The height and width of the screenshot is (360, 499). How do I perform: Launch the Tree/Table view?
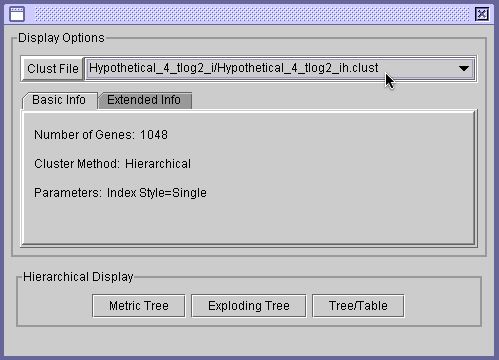pos(358,306)
